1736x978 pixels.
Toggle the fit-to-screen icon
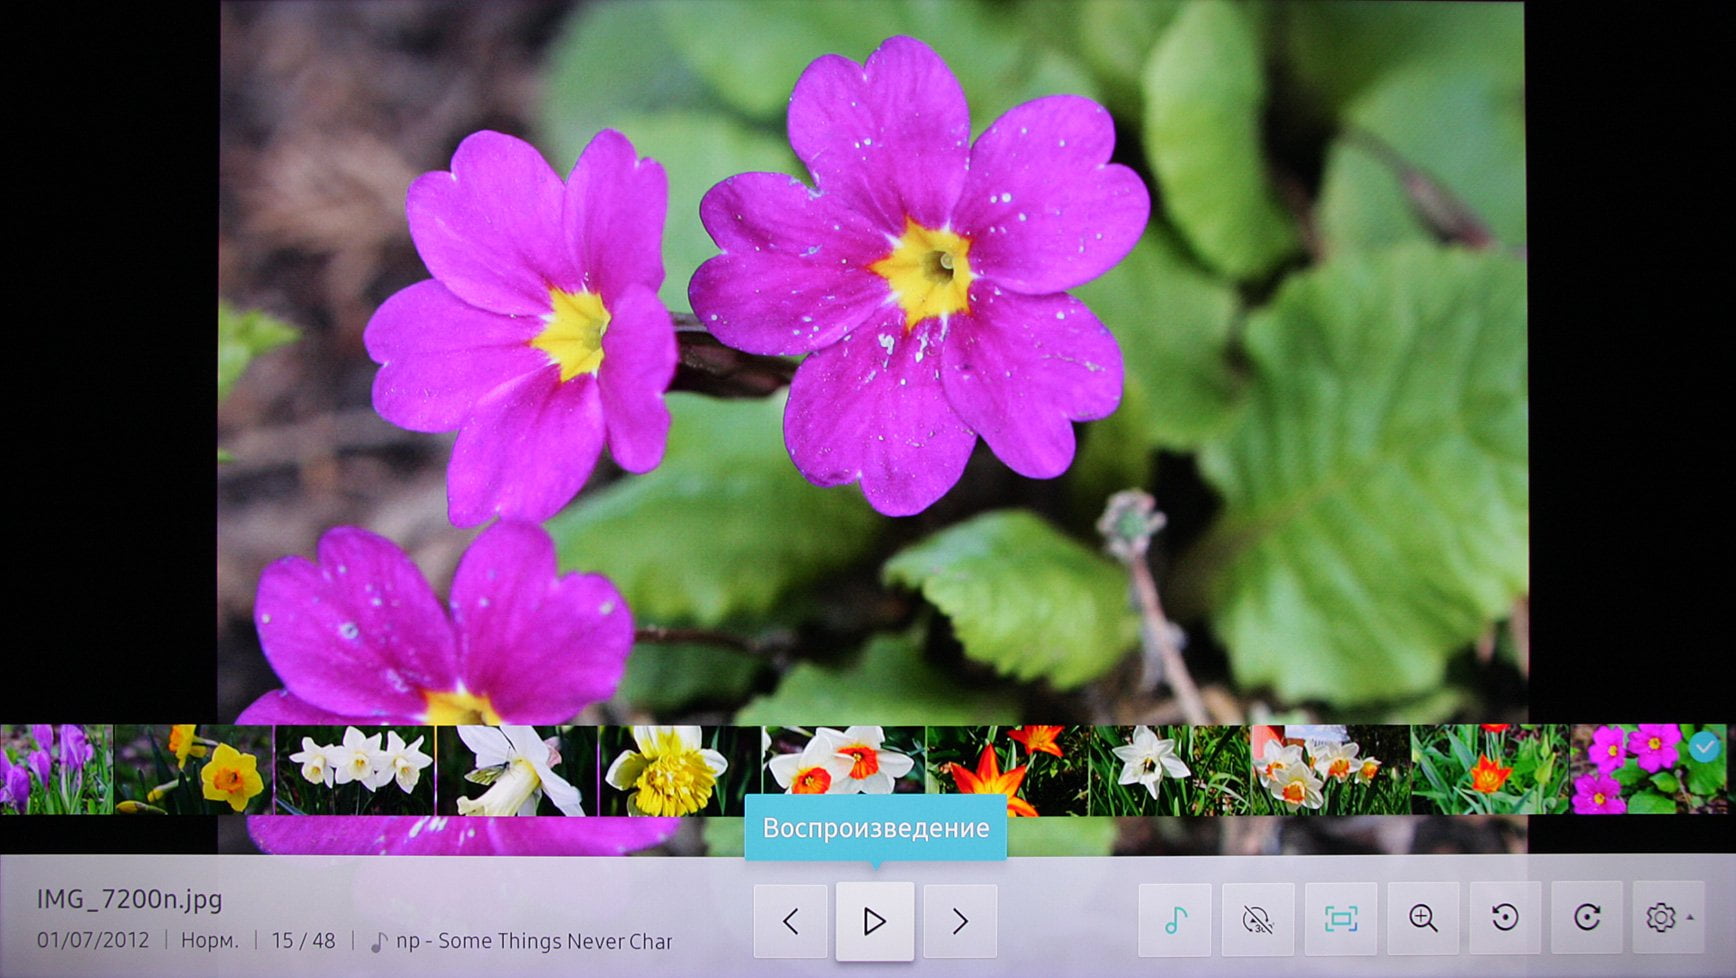point(1341,918)
